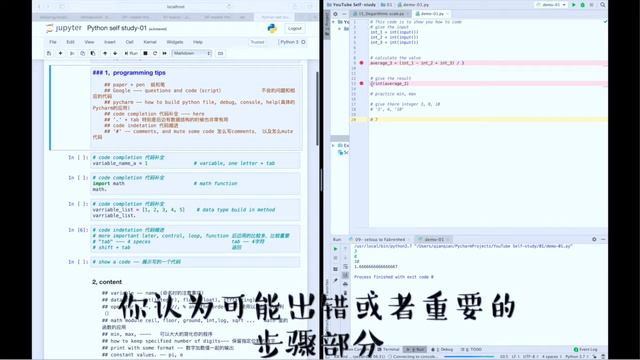Screen dimensions: 640x360
Task: Select the demo-01 tab in Run panel
Action: tap(434, 240)
